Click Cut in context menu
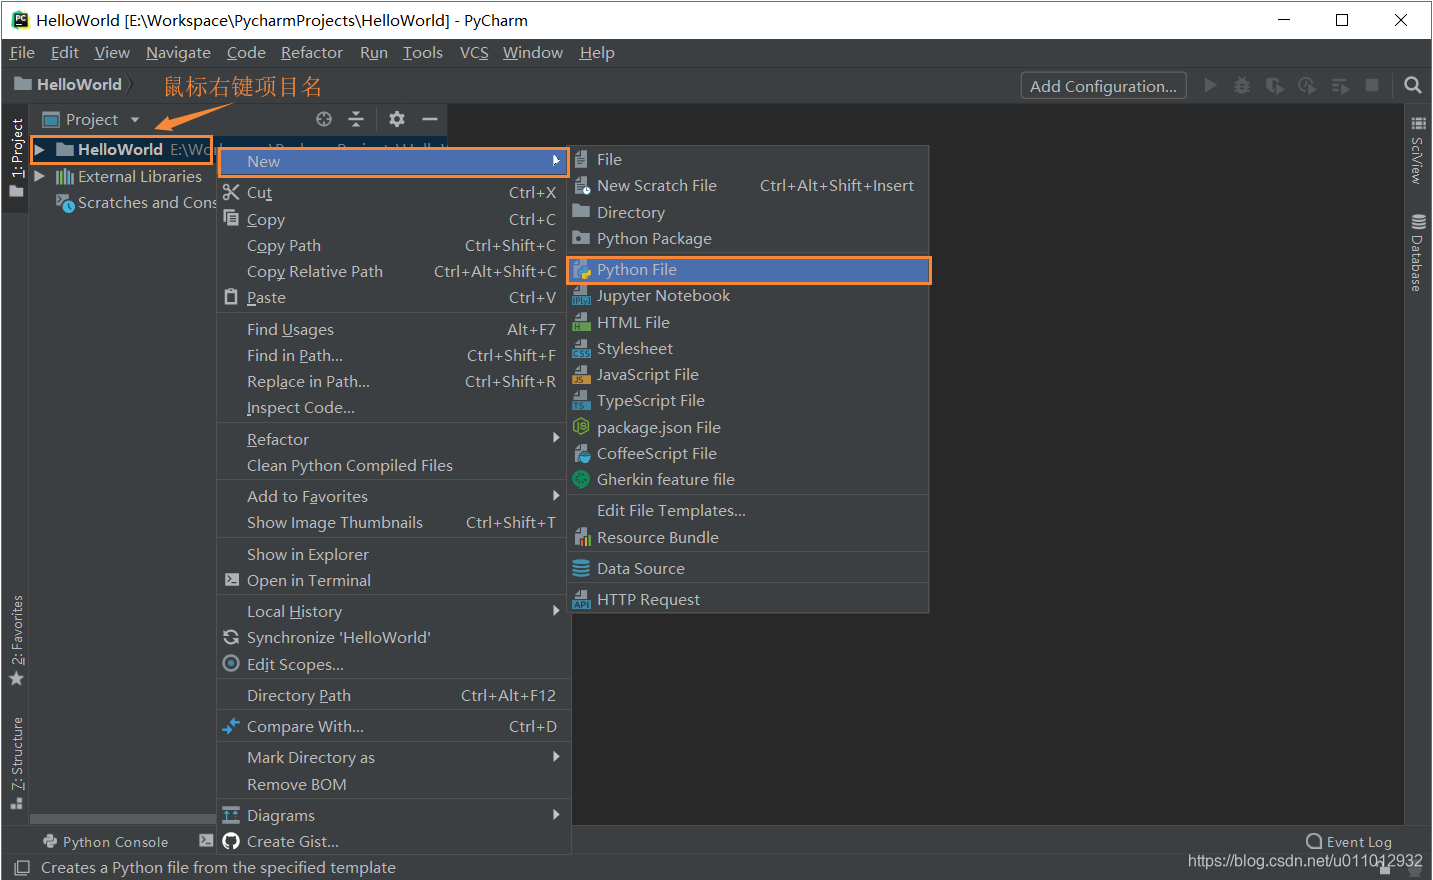1433x880 pixels. (393, 192)
